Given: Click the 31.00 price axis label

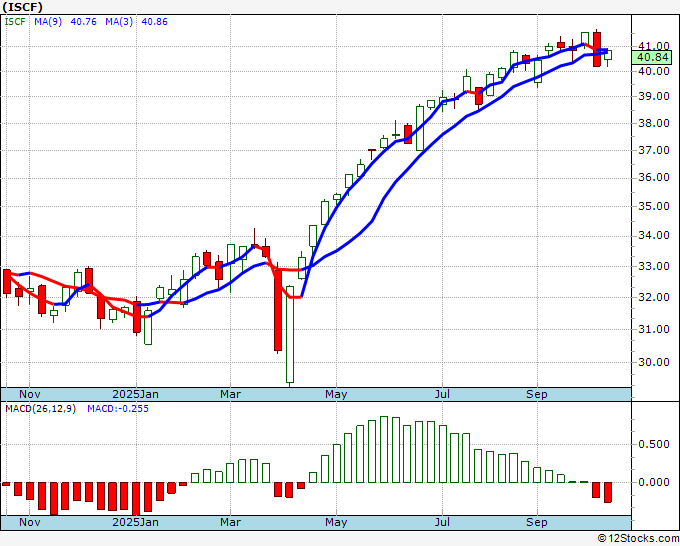Looking at the screenshot, I should (654, 329).
